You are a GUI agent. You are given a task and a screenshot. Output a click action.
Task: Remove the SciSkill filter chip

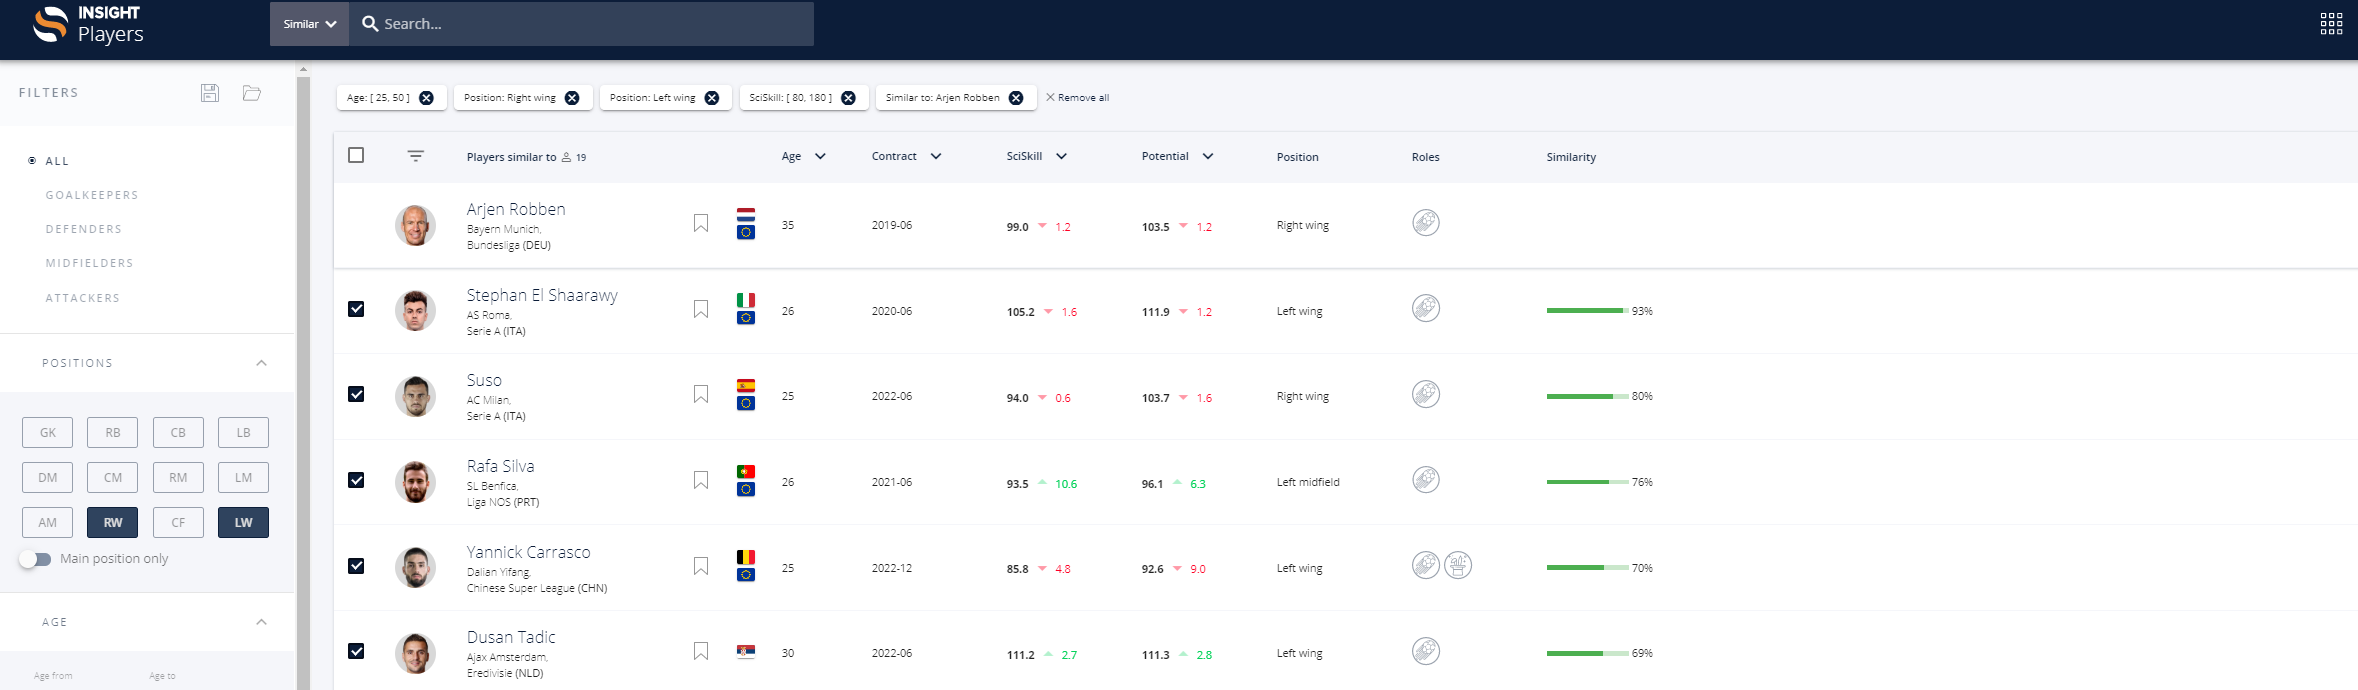(x=848, y=98)
